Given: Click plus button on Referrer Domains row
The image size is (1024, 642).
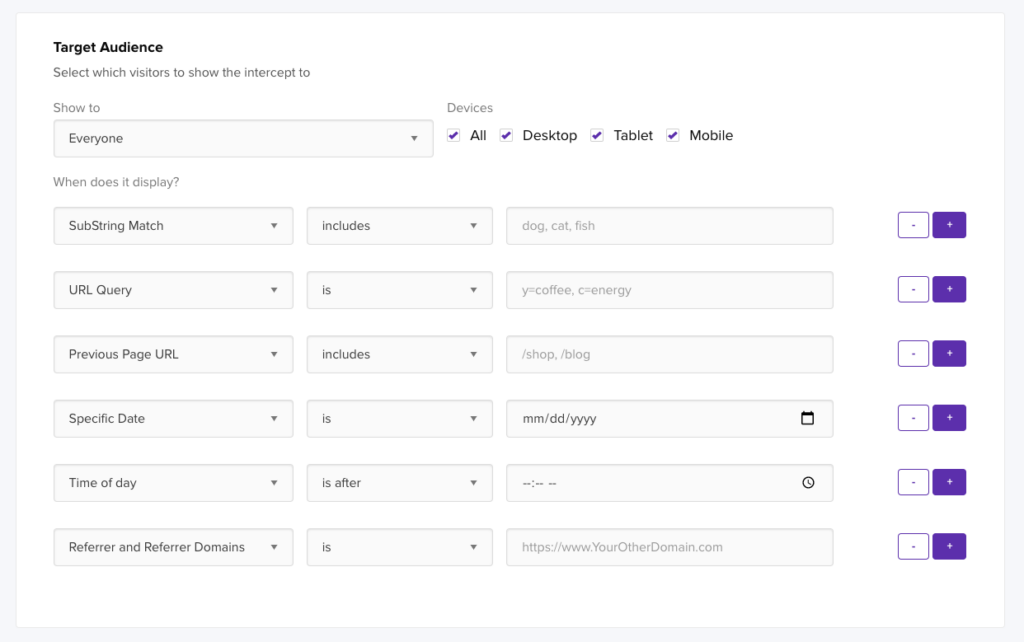Looking at the screenshot, I should 949,547.
